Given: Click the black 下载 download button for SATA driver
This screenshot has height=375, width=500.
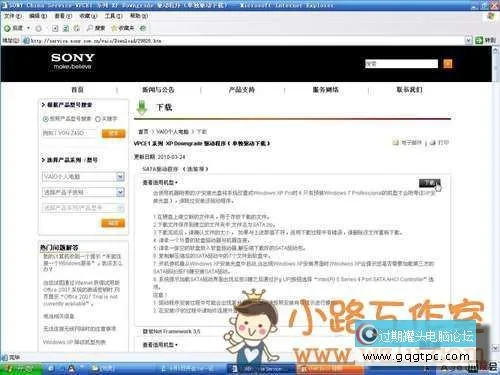Looking at the screenshot, I should [429, 183].
